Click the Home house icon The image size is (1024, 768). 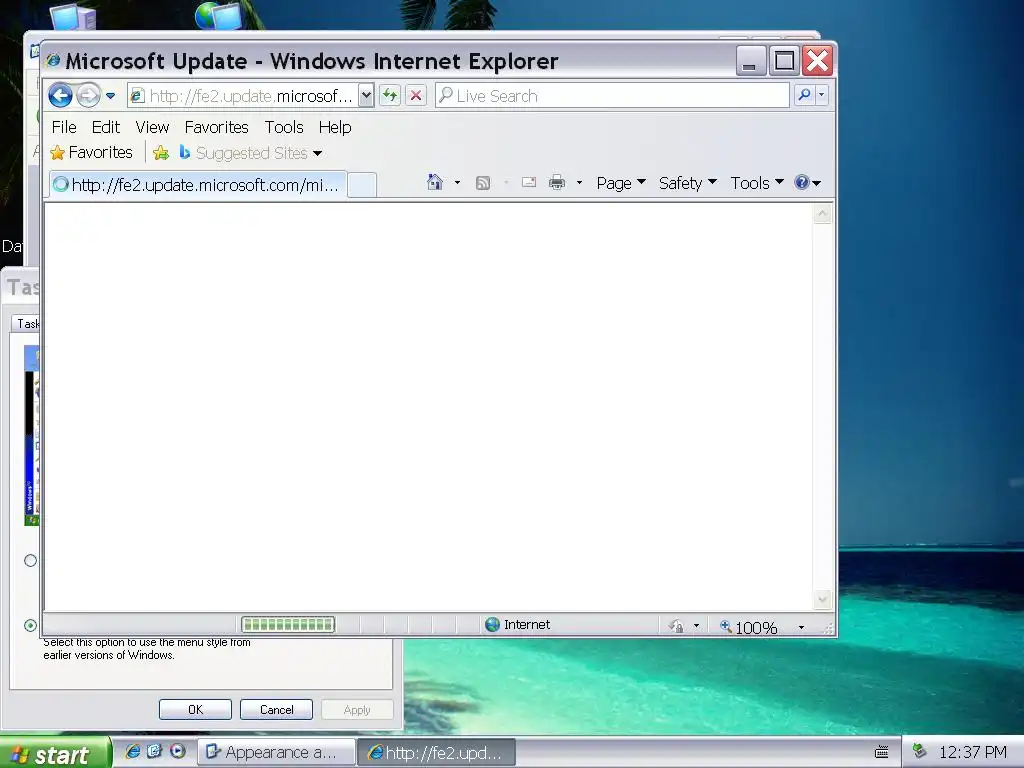pos(434,182)
